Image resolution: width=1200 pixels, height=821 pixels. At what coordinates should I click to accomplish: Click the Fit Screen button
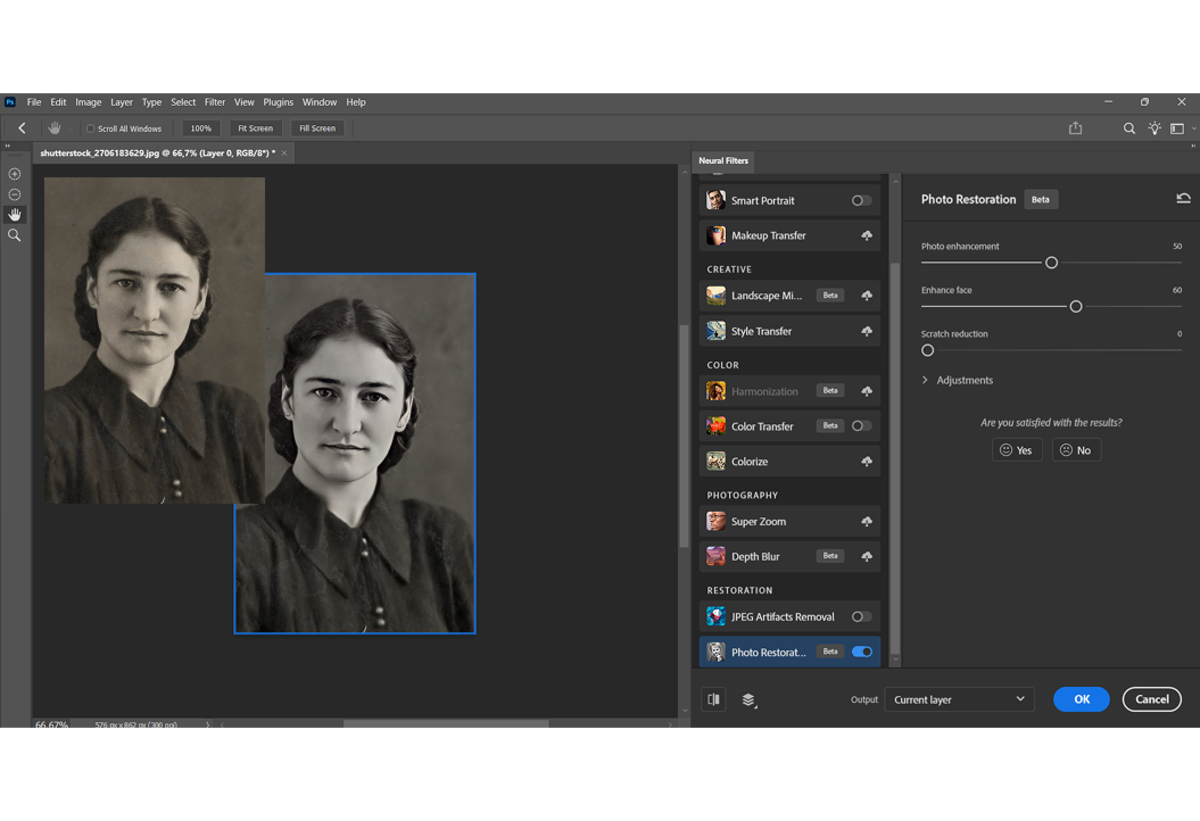[255, 128]
